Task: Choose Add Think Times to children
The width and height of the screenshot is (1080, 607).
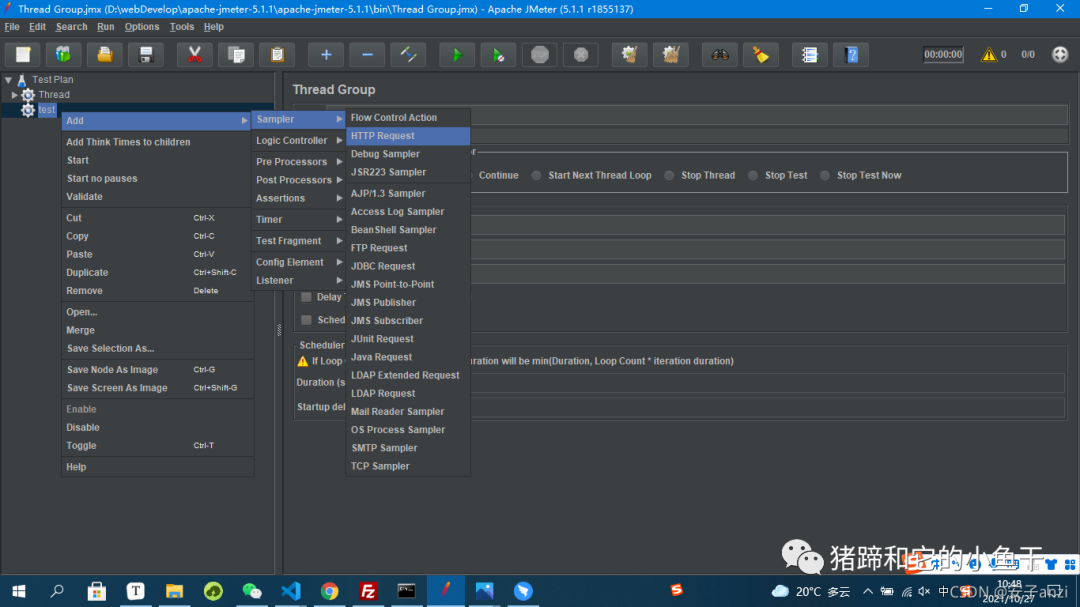Action: coord(157,142)
